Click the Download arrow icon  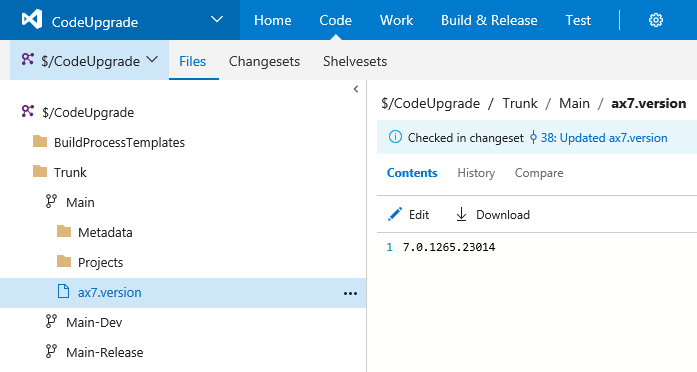[461, 214]
